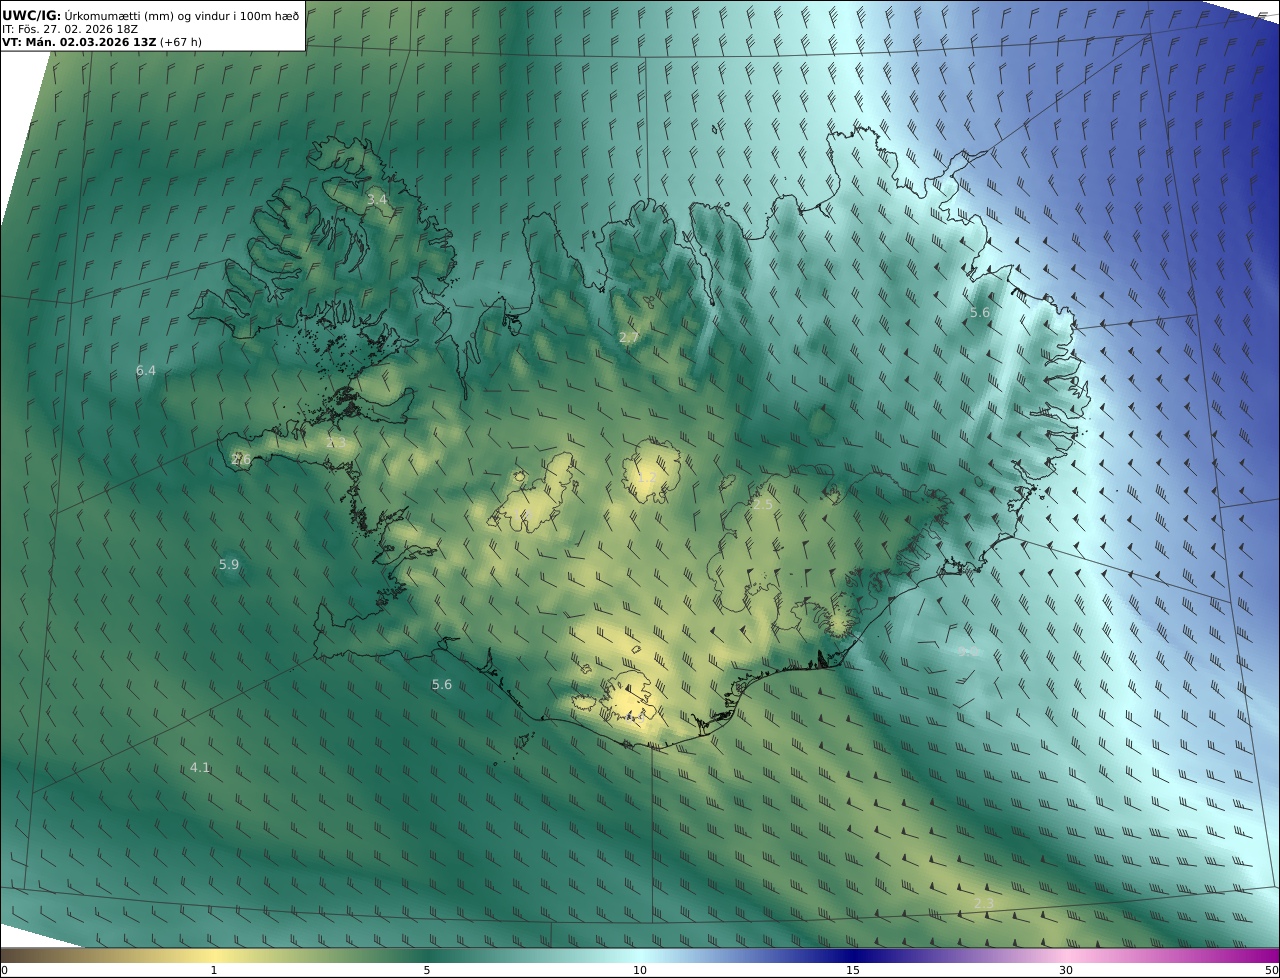Click the 2.3 value near the bottom edge
1280x978 pixels.
(x=984, y=903)
